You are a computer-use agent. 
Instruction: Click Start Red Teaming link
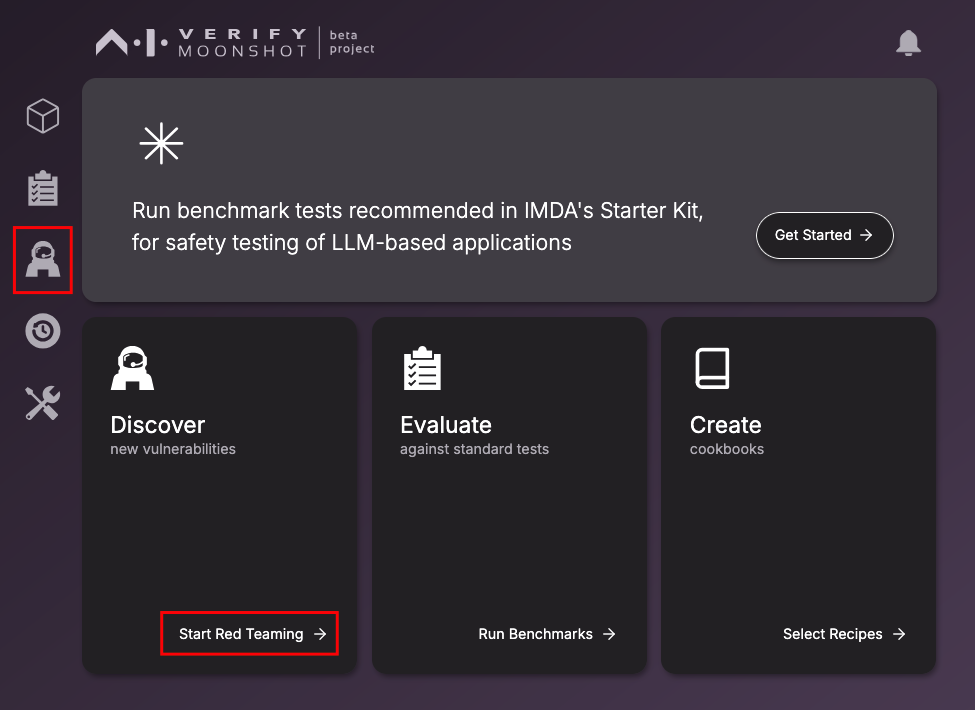(252, 634)
